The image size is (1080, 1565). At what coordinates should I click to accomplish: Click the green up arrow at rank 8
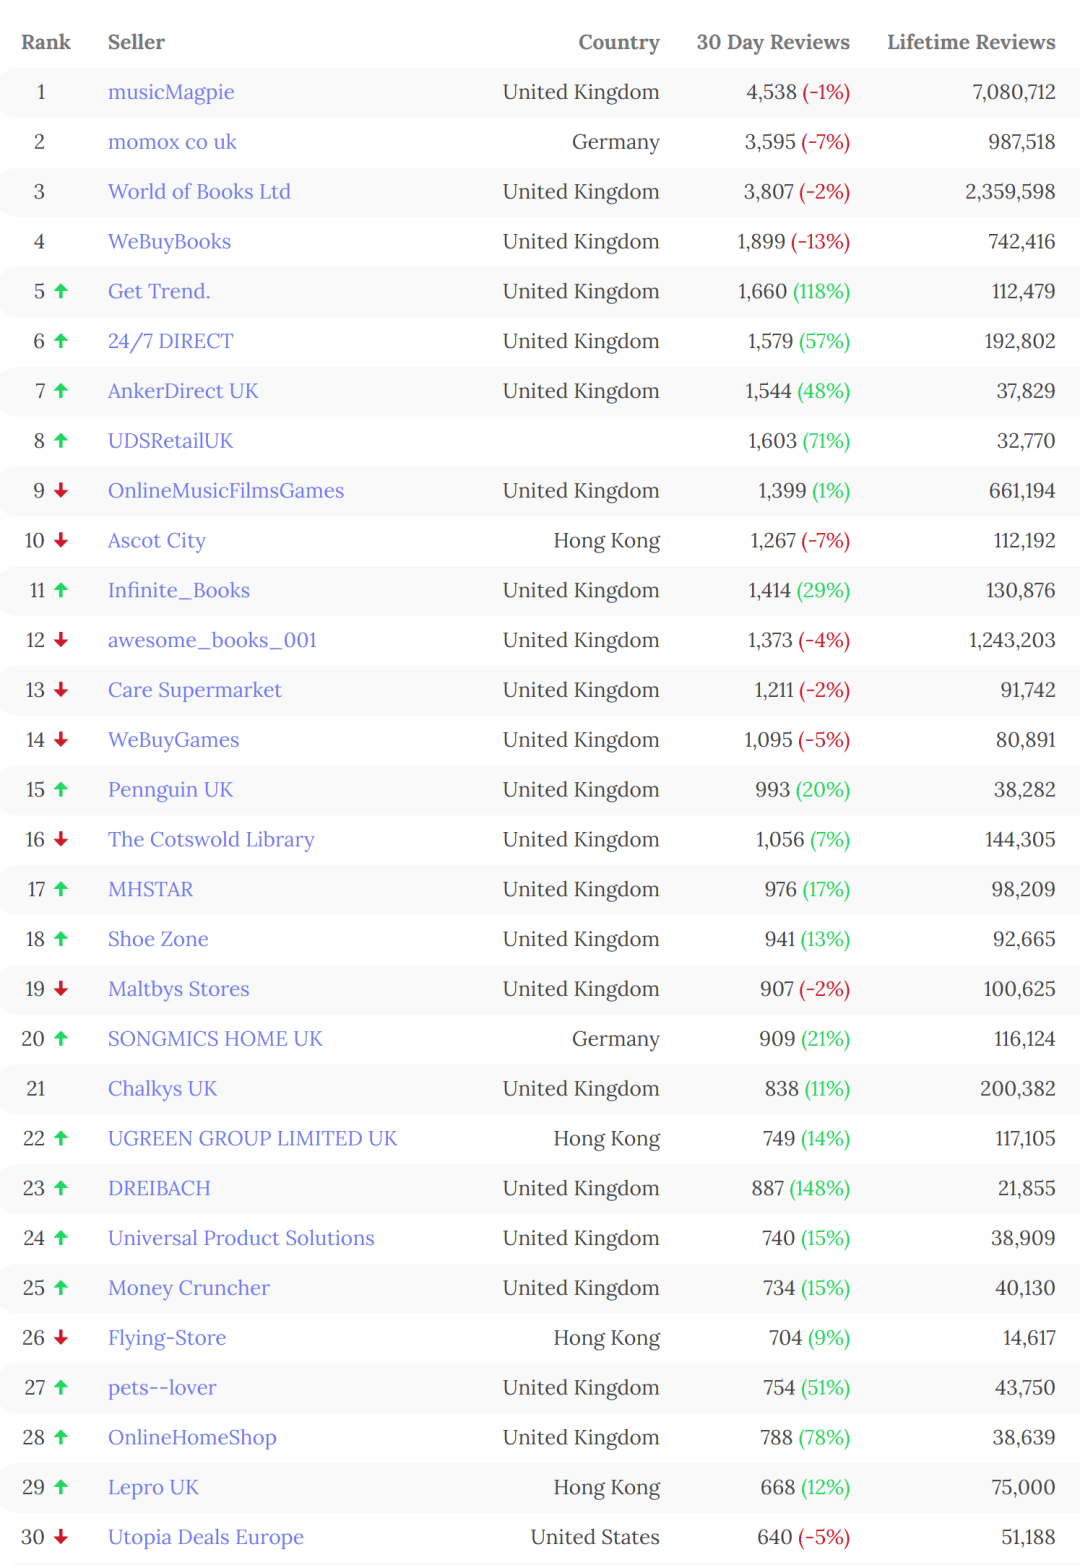tap(61, 440)
